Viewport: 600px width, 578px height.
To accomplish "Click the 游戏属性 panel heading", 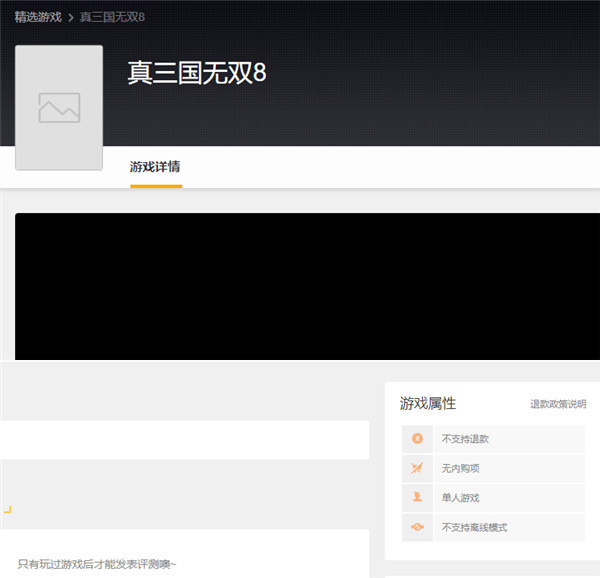I will click(x=428, y=403).
